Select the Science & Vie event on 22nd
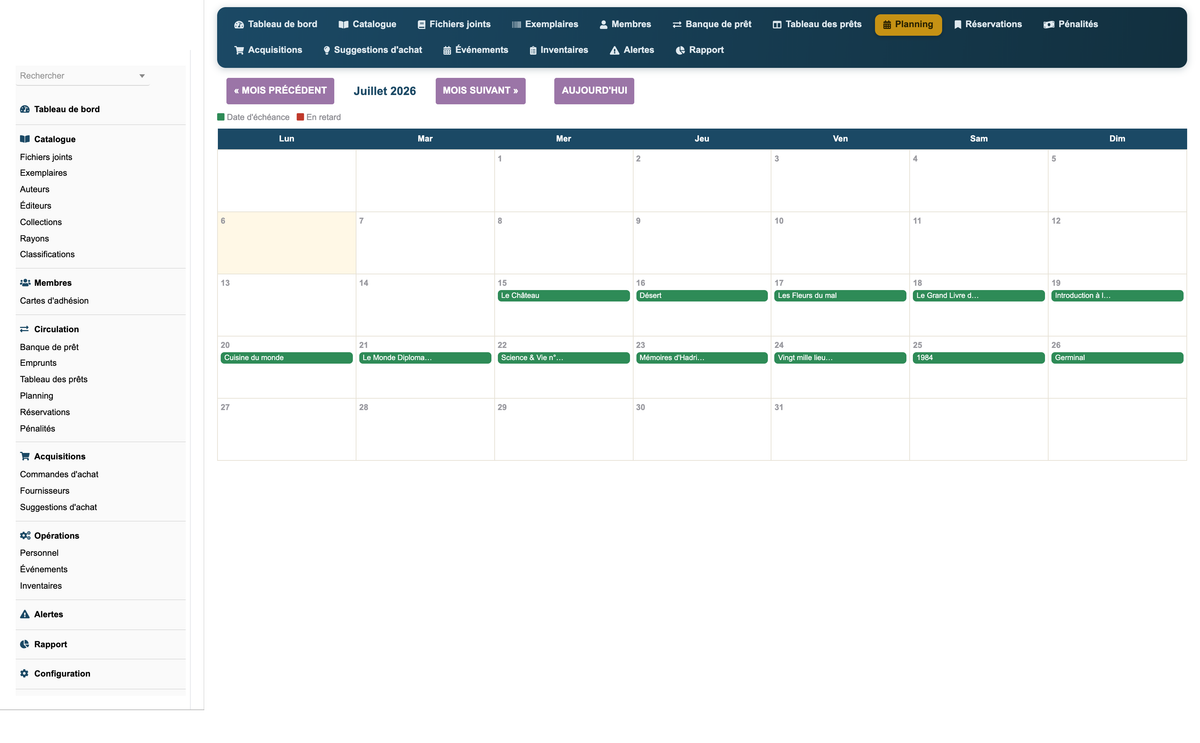This screenshot has width=1200, height=743. point(563,358)
